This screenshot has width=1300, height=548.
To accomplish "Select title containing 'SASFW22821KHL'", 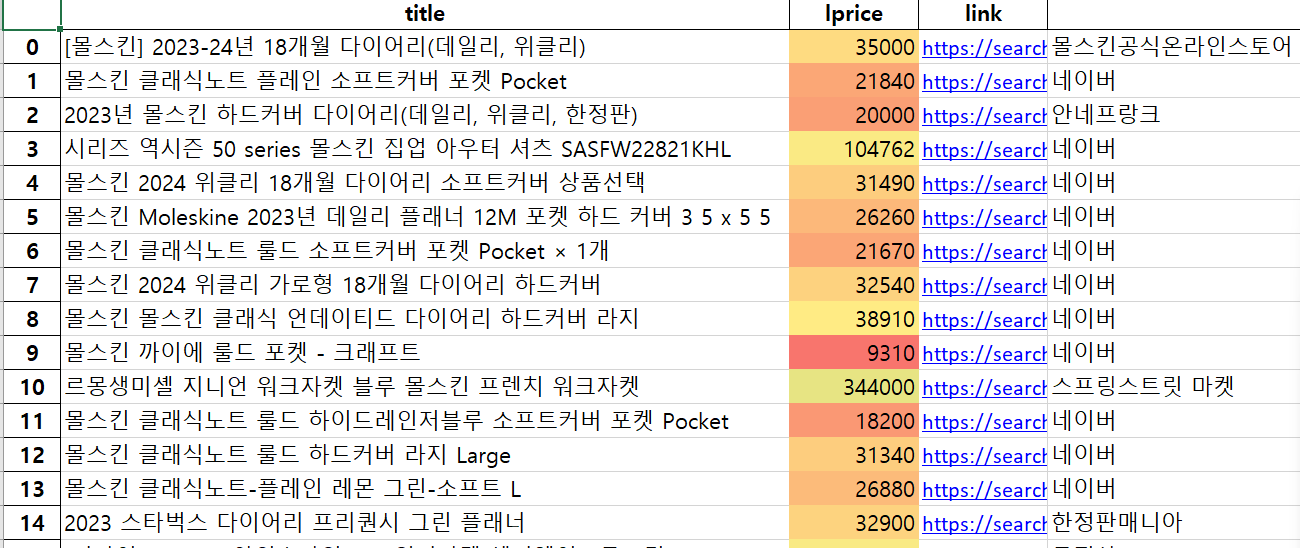I will tap(425, 149).
